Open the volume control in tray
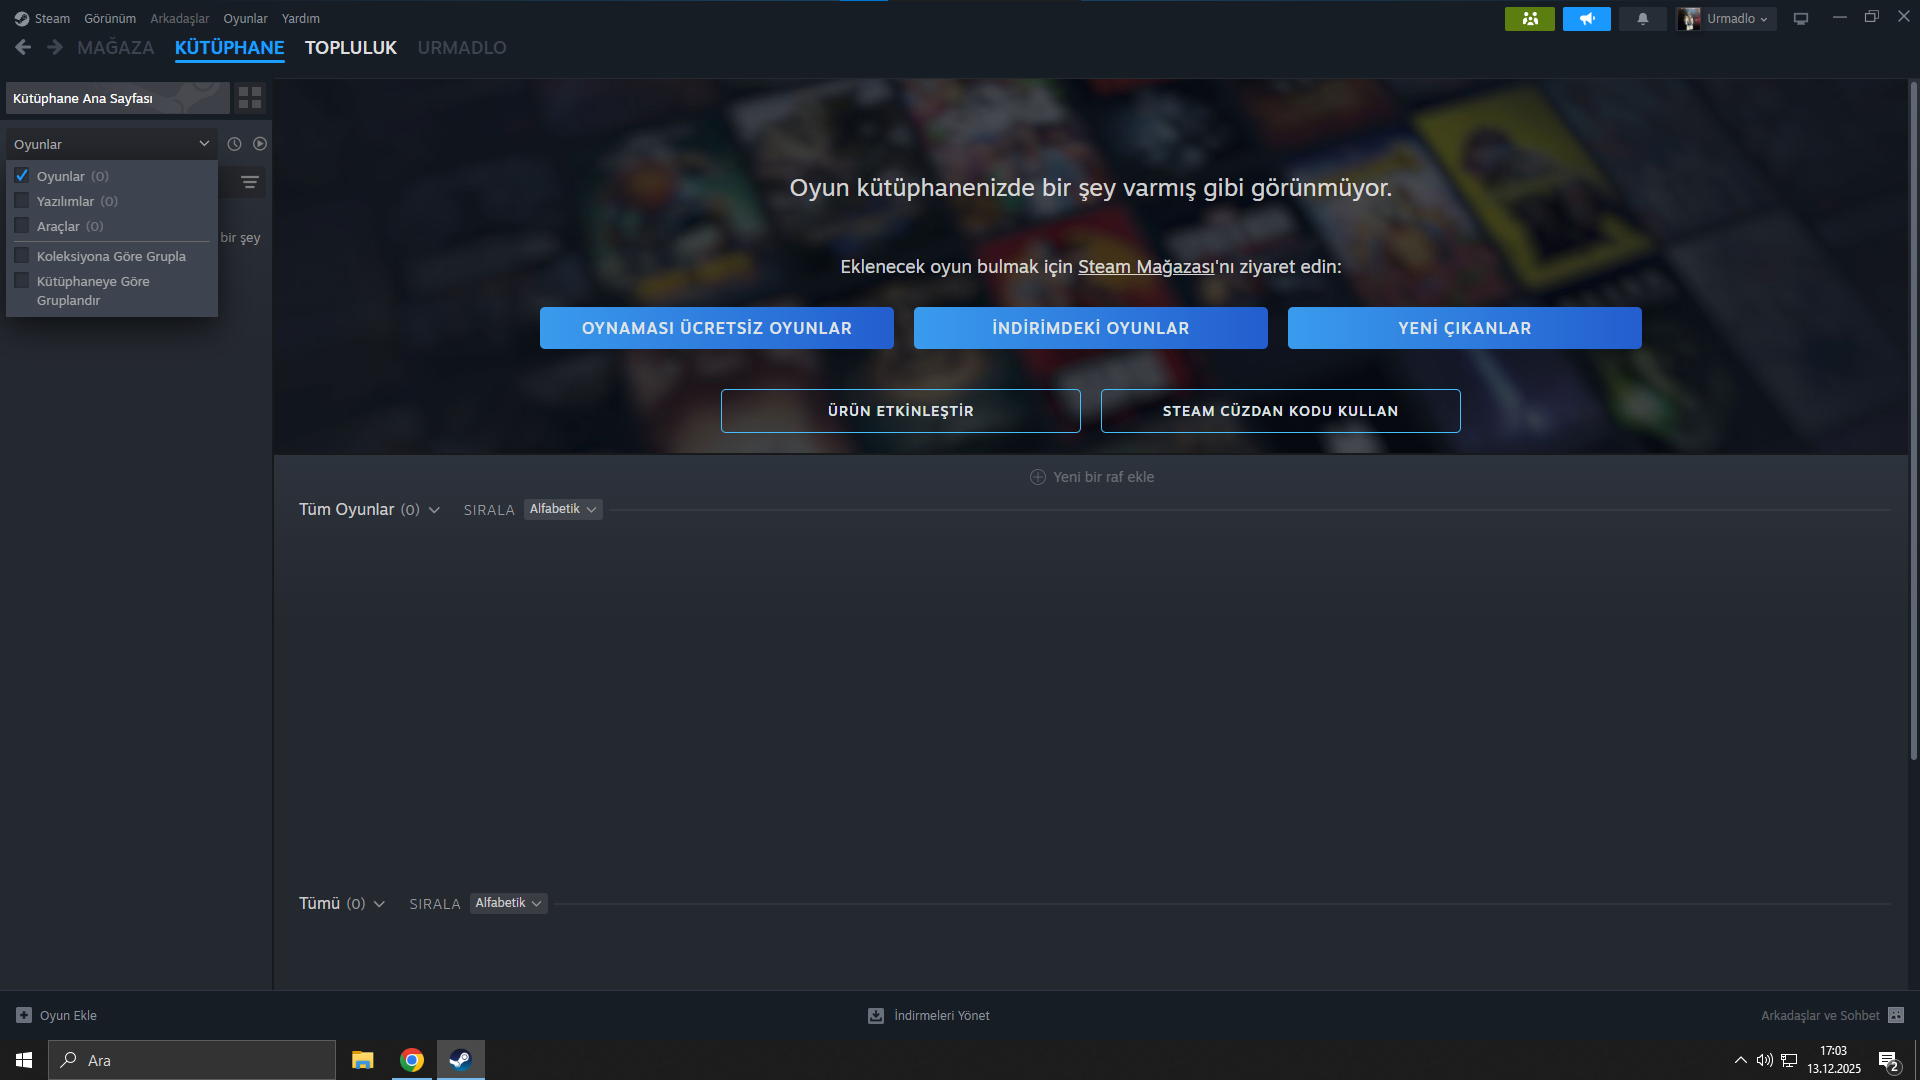Viewport: 1920px width, 1080px height. point(1765,1060)
